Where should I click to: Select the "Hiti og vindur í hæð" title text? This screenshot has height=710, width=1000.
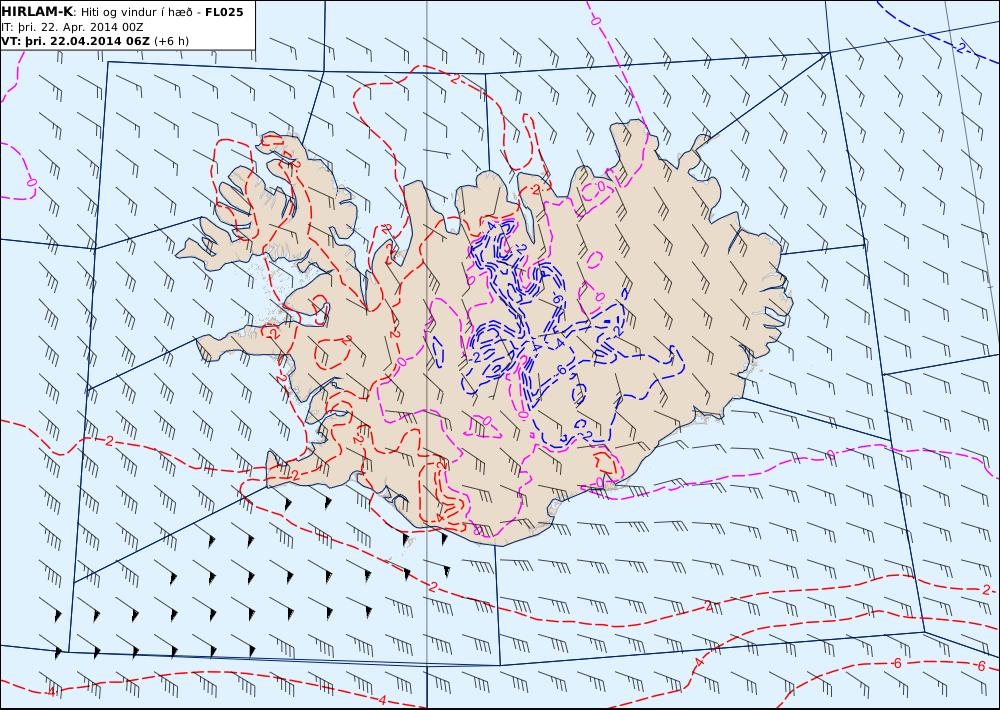coord(136,13)
